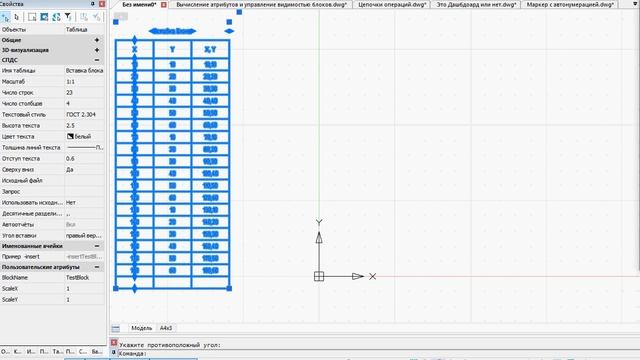Click the table's bottom-right corner grip
Viewport: 640px width, 360px height.
229,289
